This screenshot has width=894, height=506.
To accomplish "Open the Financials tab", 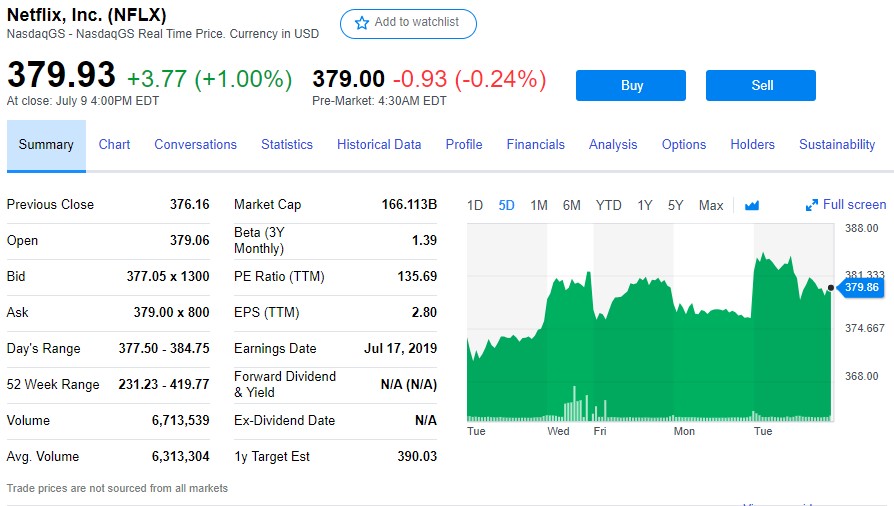I will [x=535, y=145].
